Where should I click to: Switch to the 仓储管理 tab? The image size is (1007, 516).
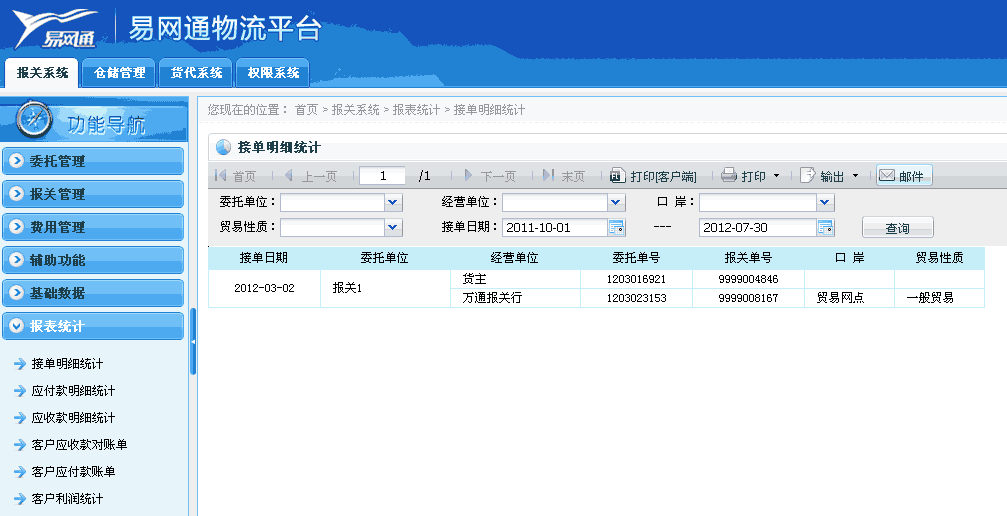(x=119, y=73)
